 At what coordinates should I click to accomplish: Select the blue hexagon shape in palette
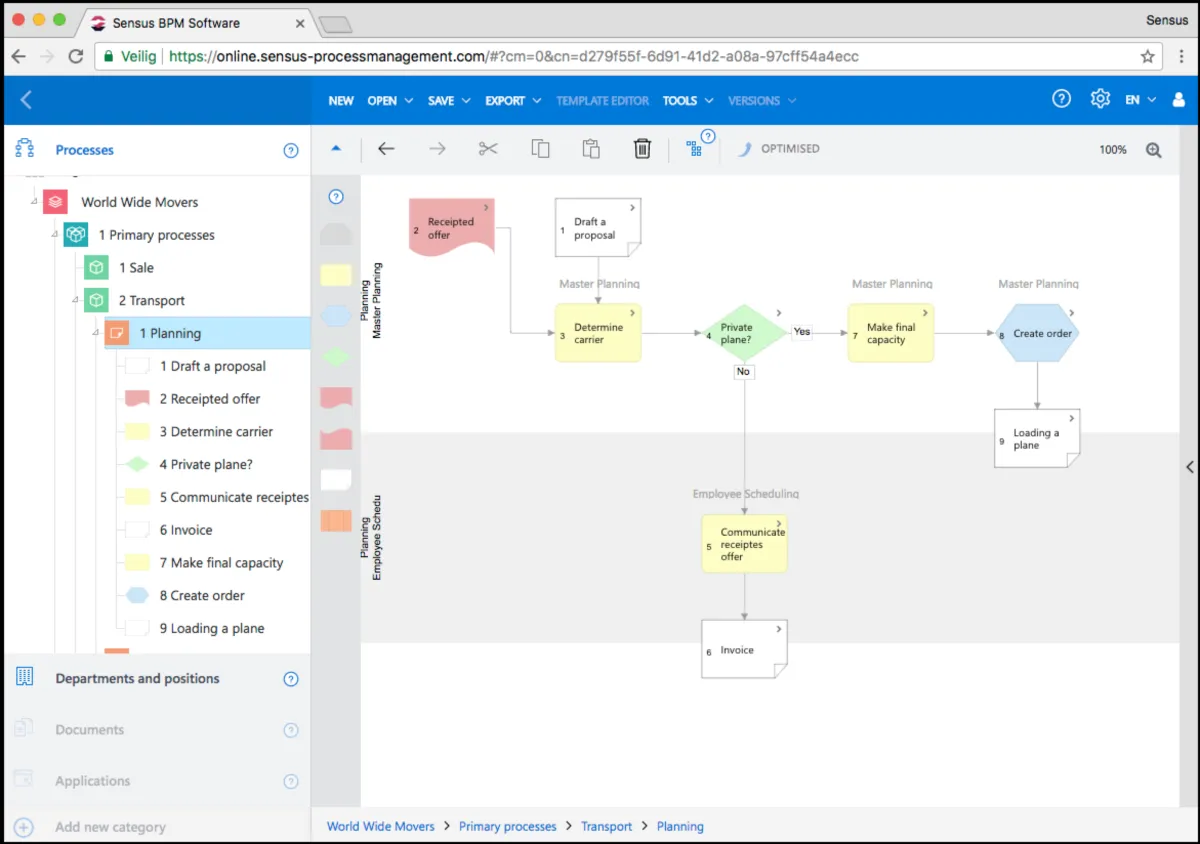(336, 316)
